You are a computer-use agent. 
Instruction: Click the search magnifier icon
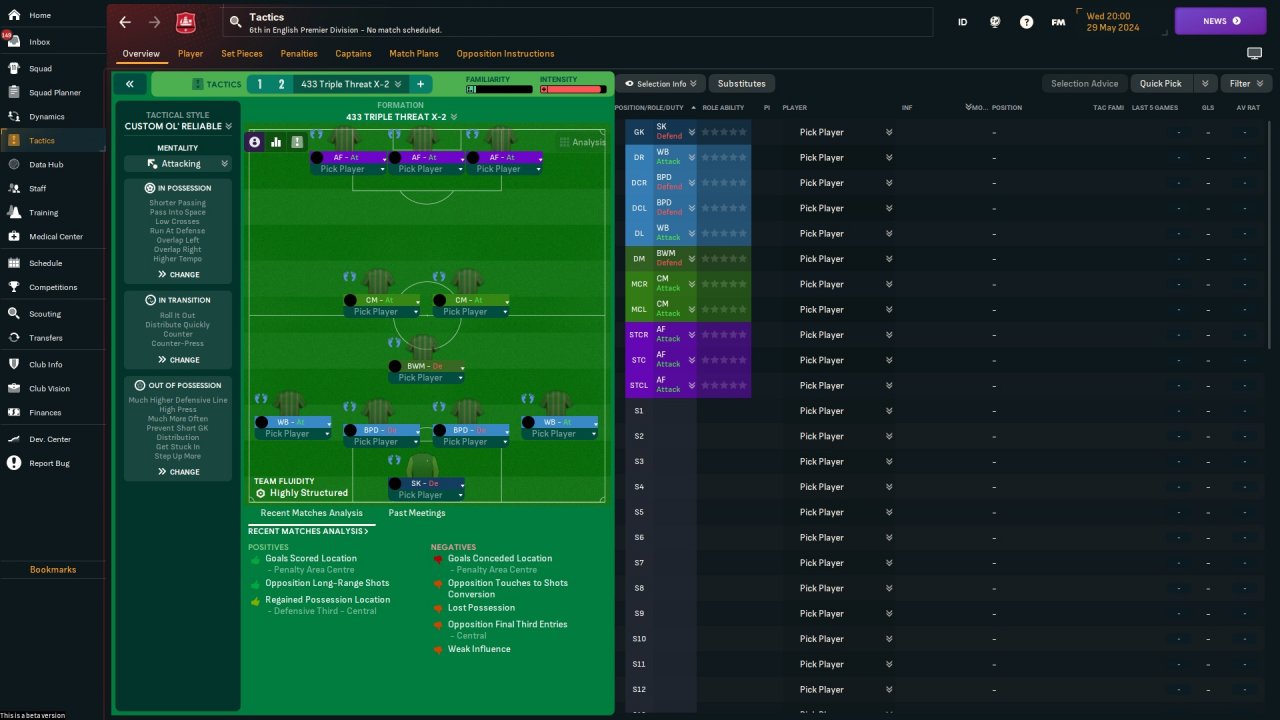point(235,22)
